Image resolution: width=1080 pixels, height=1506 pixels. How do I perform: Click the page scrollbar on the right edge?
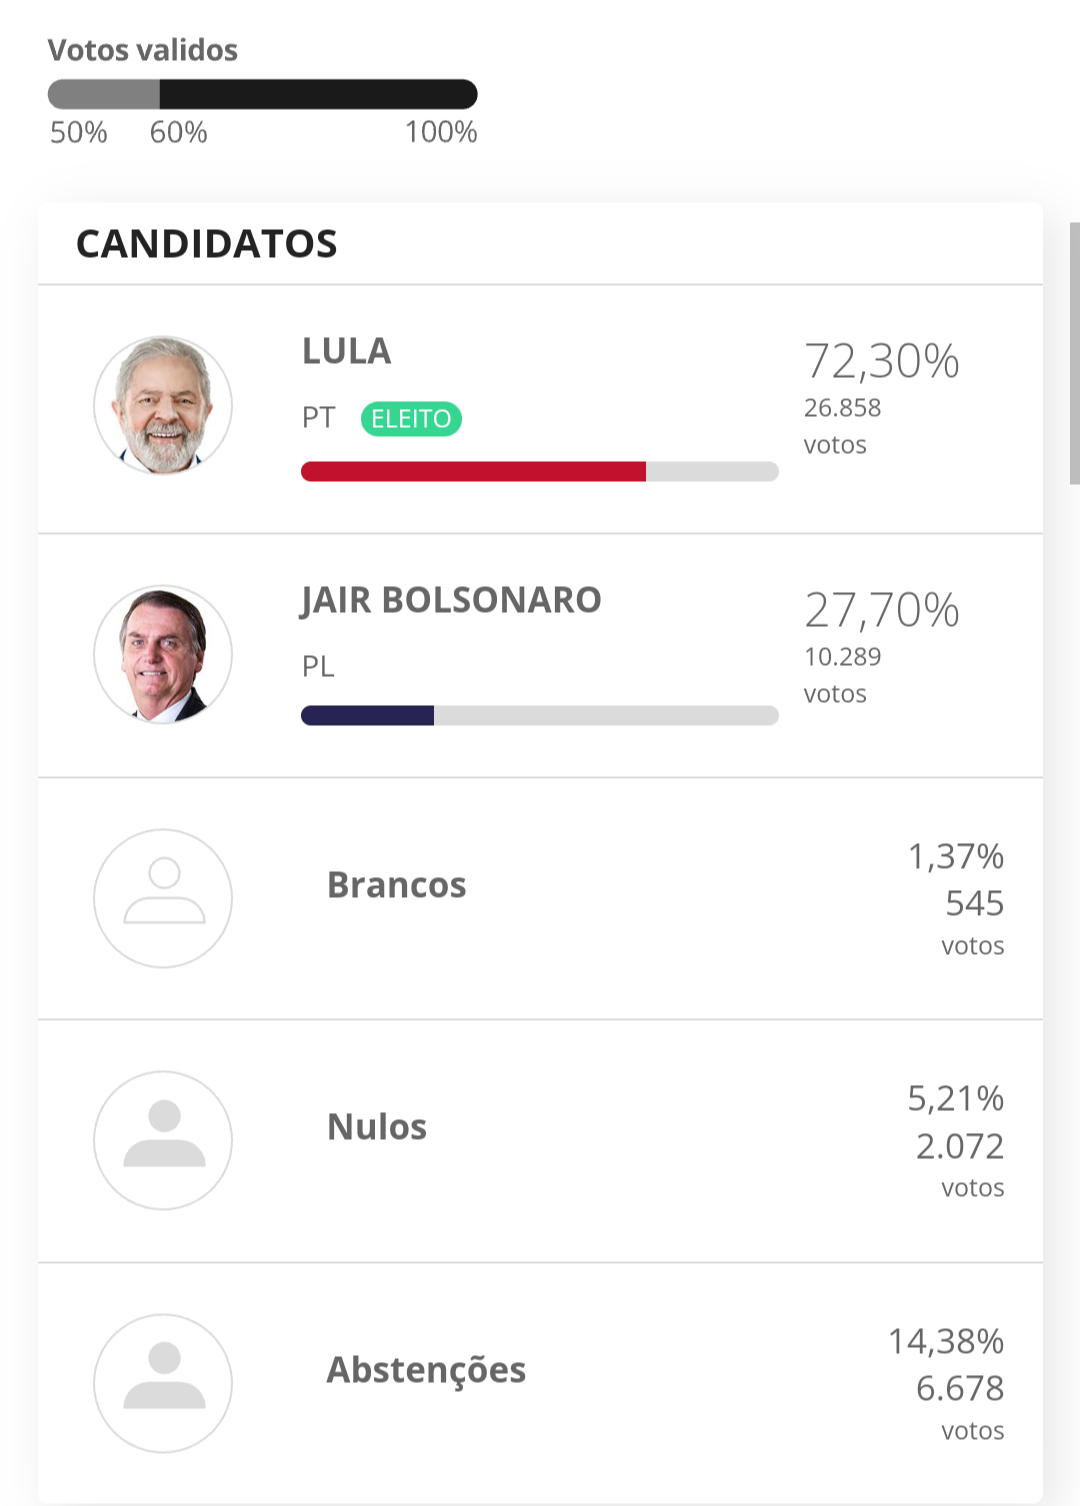tap(1075, 353)
